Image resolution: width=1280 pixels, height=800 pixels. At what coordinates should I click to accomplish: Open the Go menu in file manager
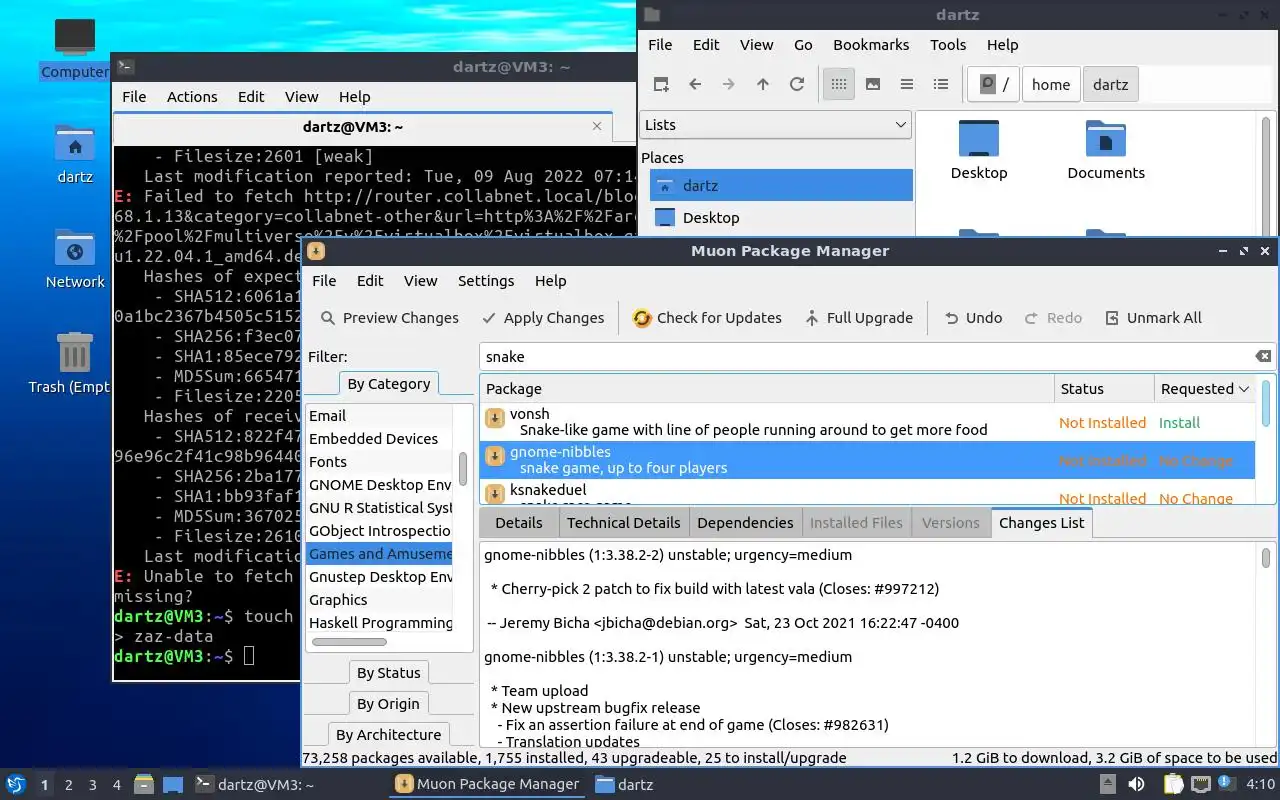(803, 45)
